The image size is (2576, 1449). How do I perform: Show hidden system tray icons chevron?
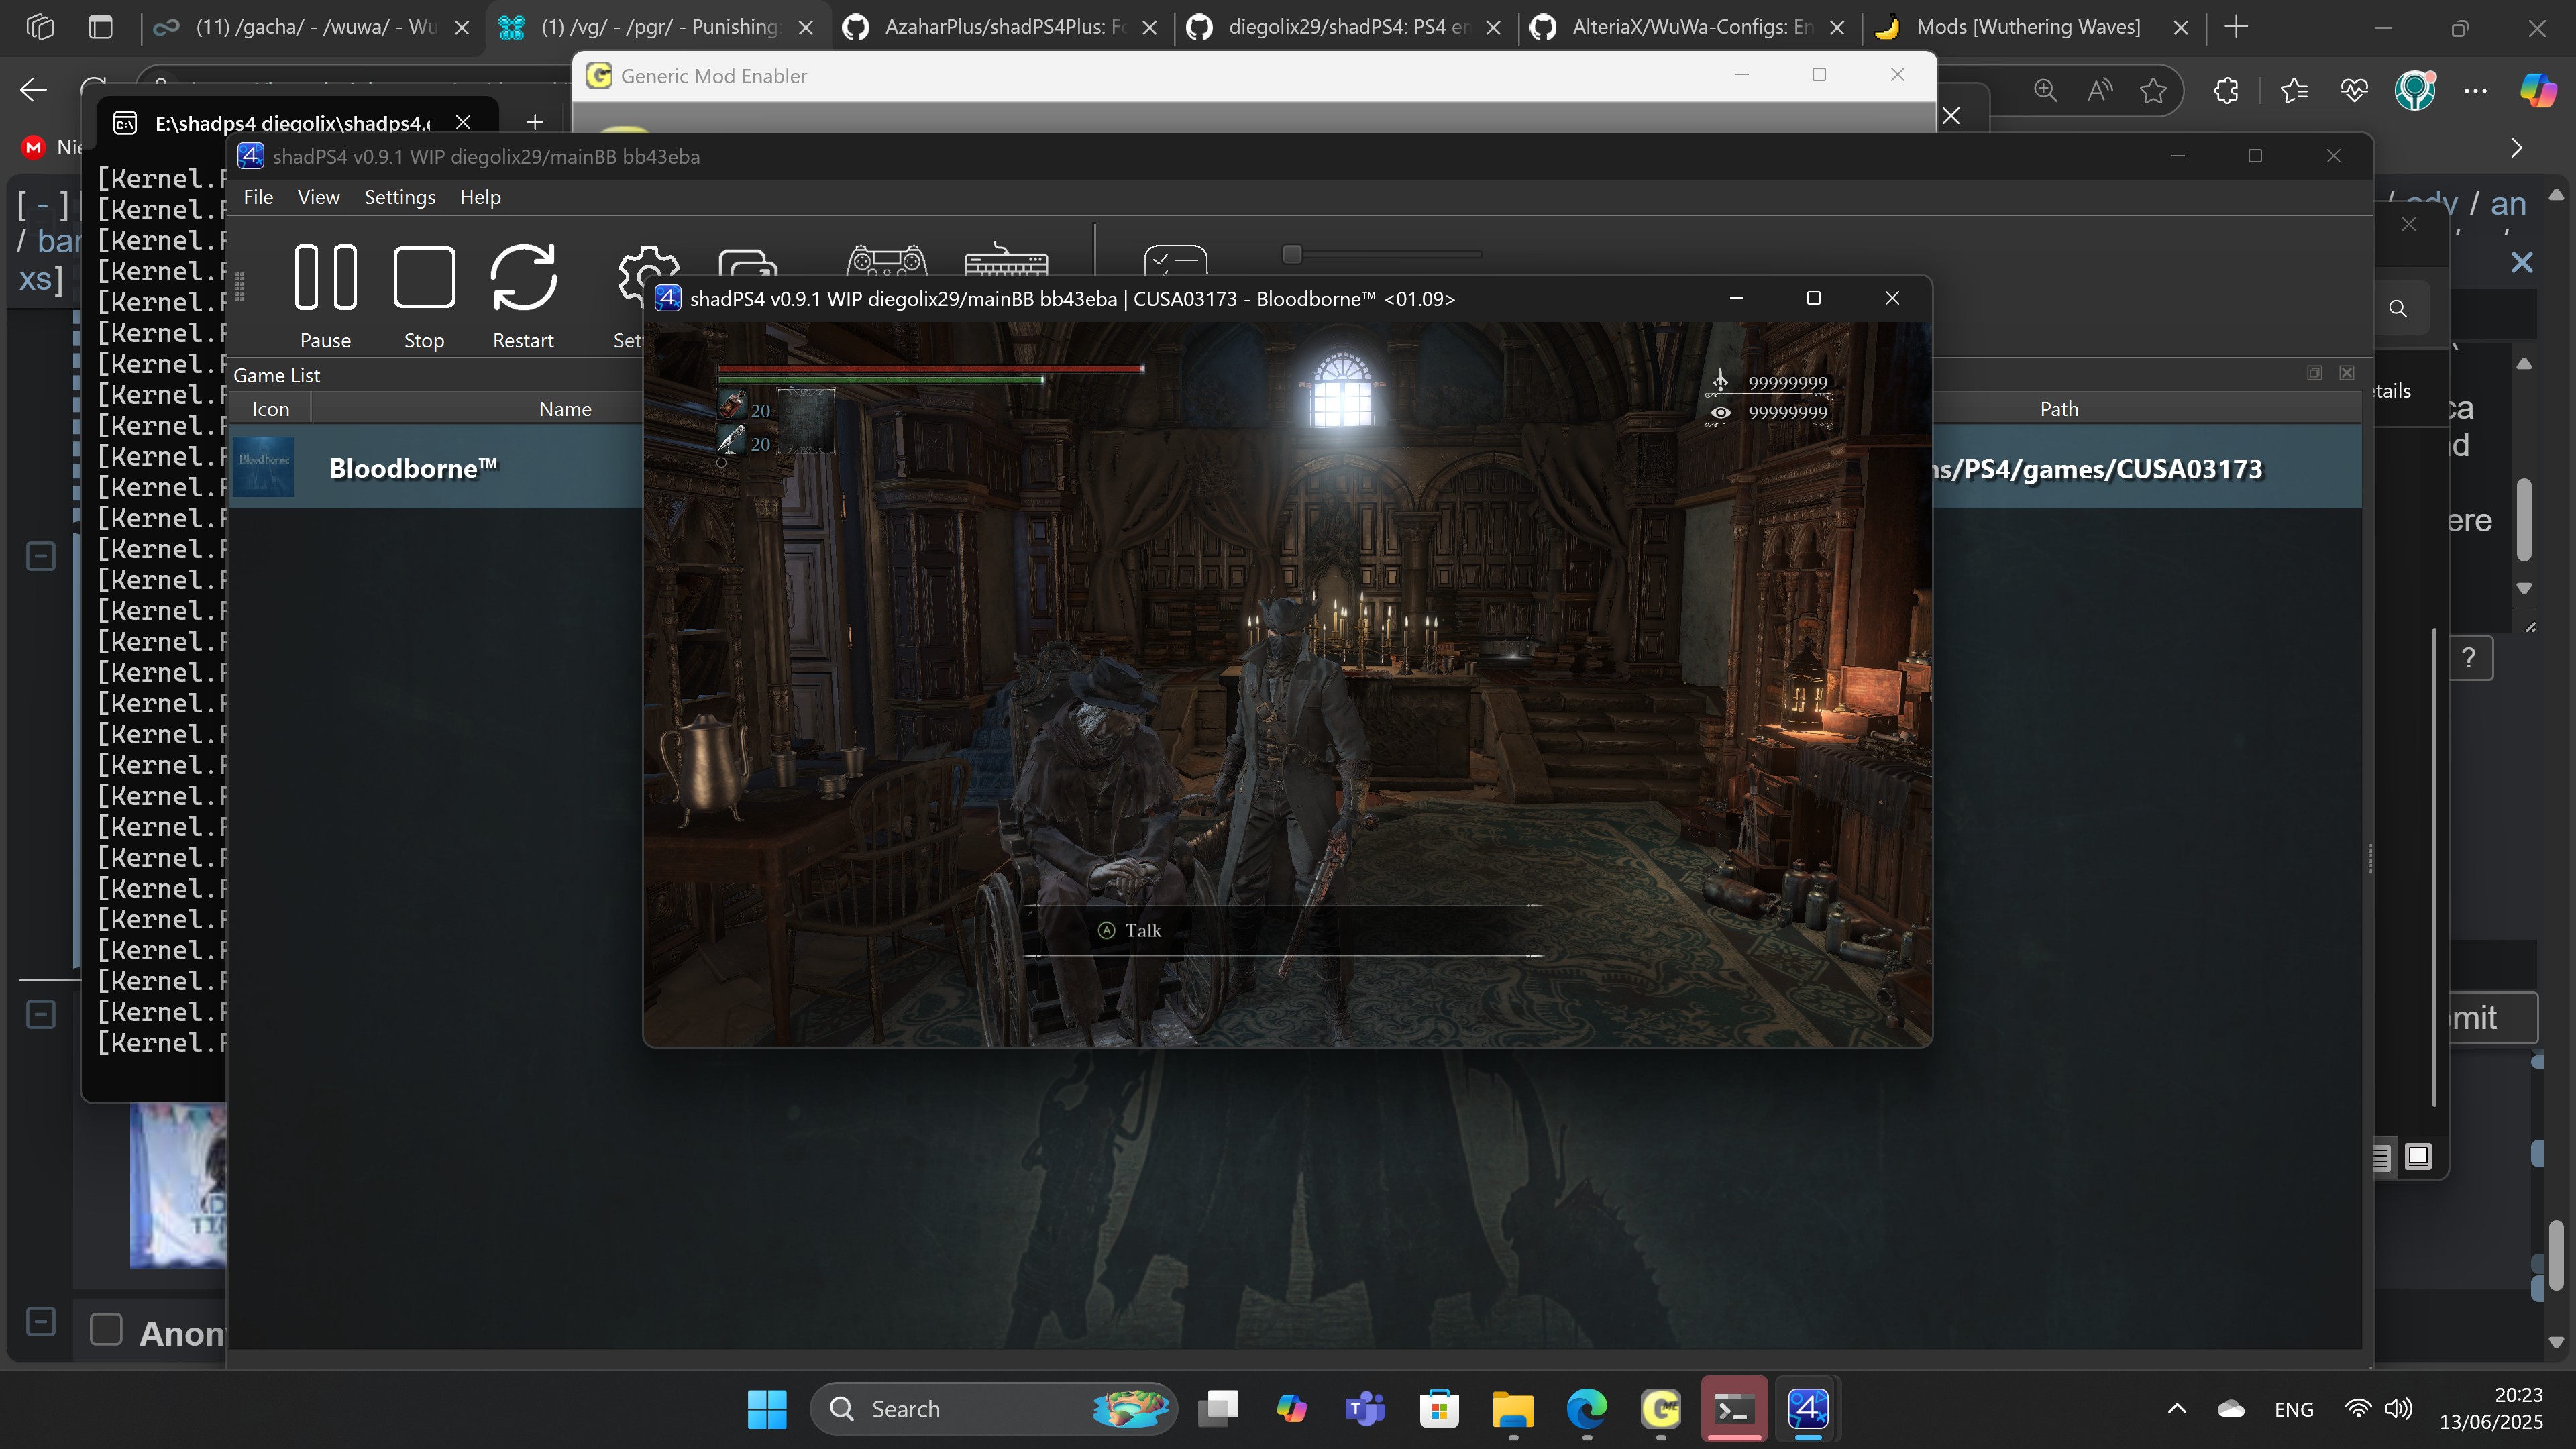(x=2177, y=1409)
